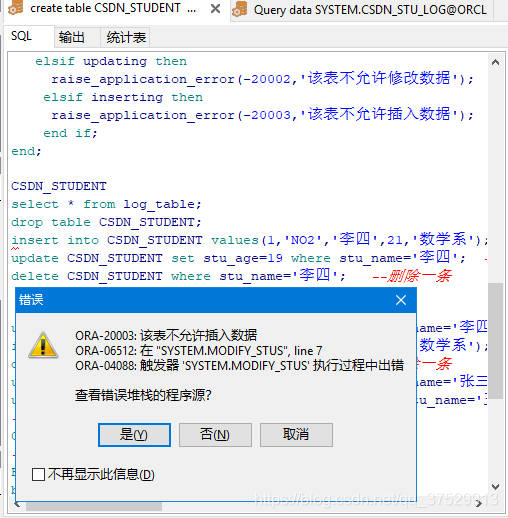The image size is (508, 518).
Task: Click the 'drop table CSDN_STUDENT;' line
Action: pos(106,222)
